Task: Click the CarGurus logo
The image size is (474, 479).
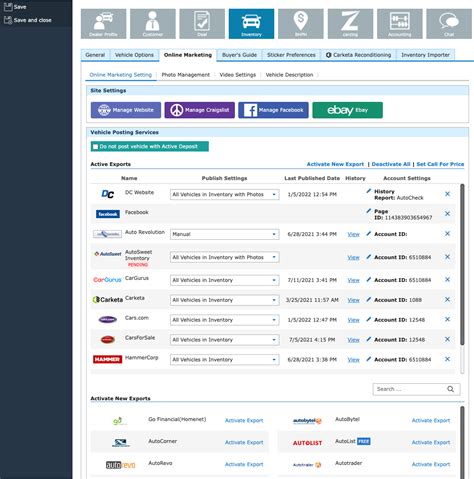Action: pos(107,280)
